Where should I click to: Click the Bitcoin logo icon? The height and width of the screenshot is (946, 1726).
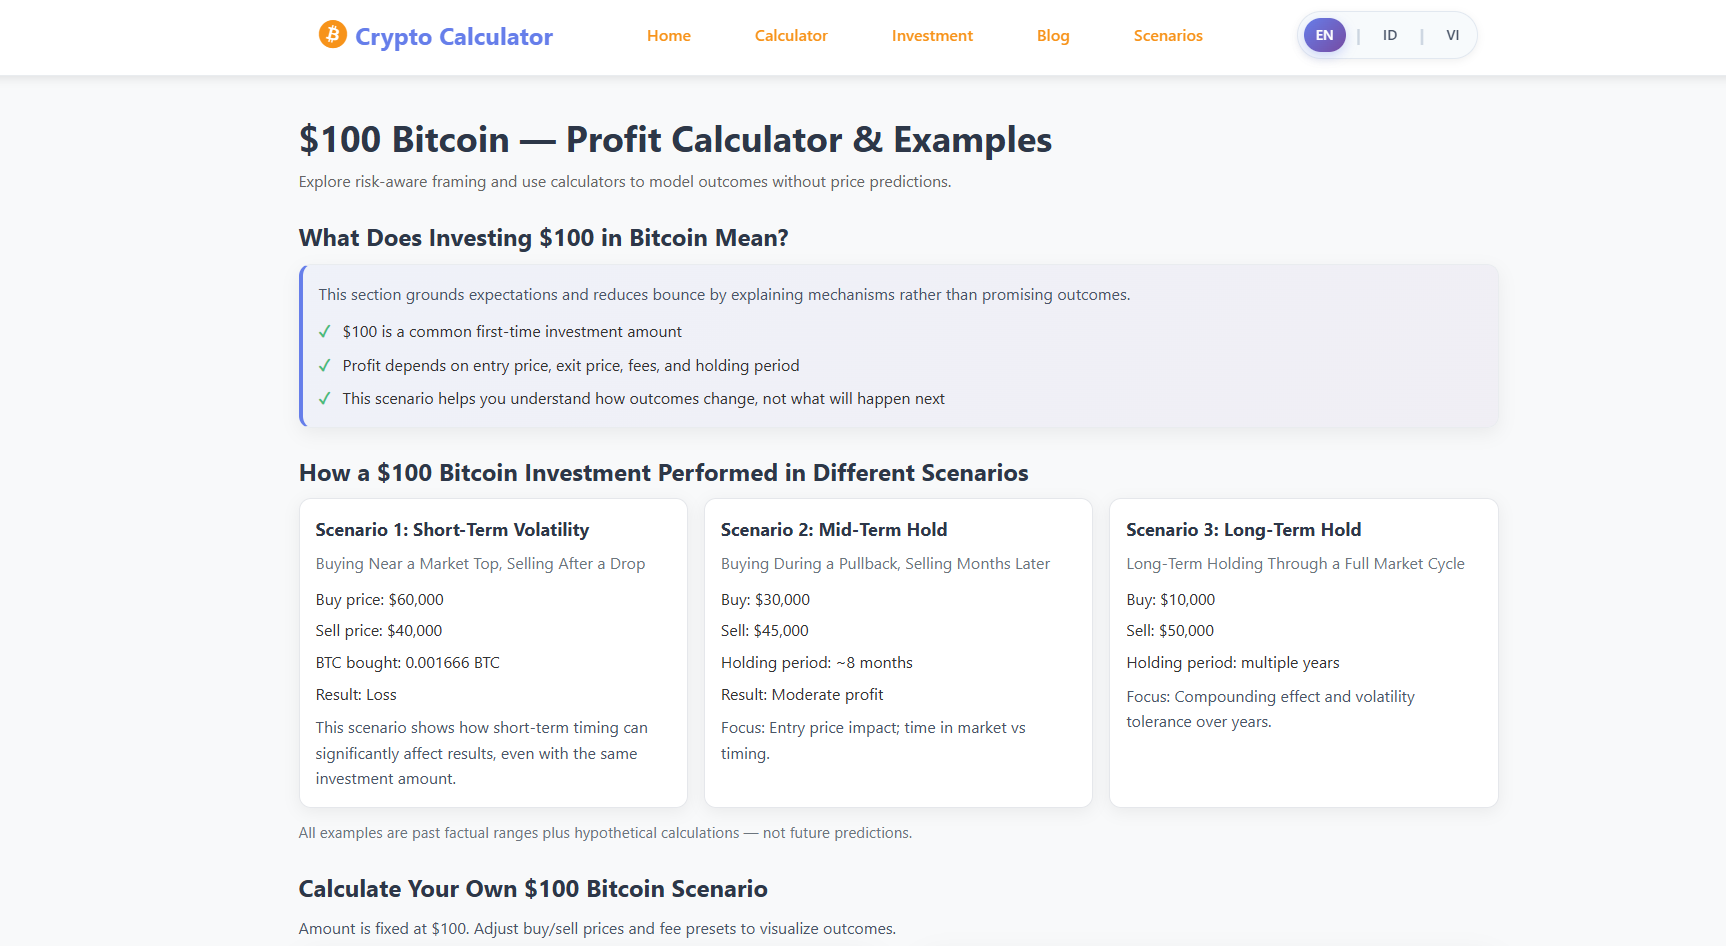click(x=330, y=35)
